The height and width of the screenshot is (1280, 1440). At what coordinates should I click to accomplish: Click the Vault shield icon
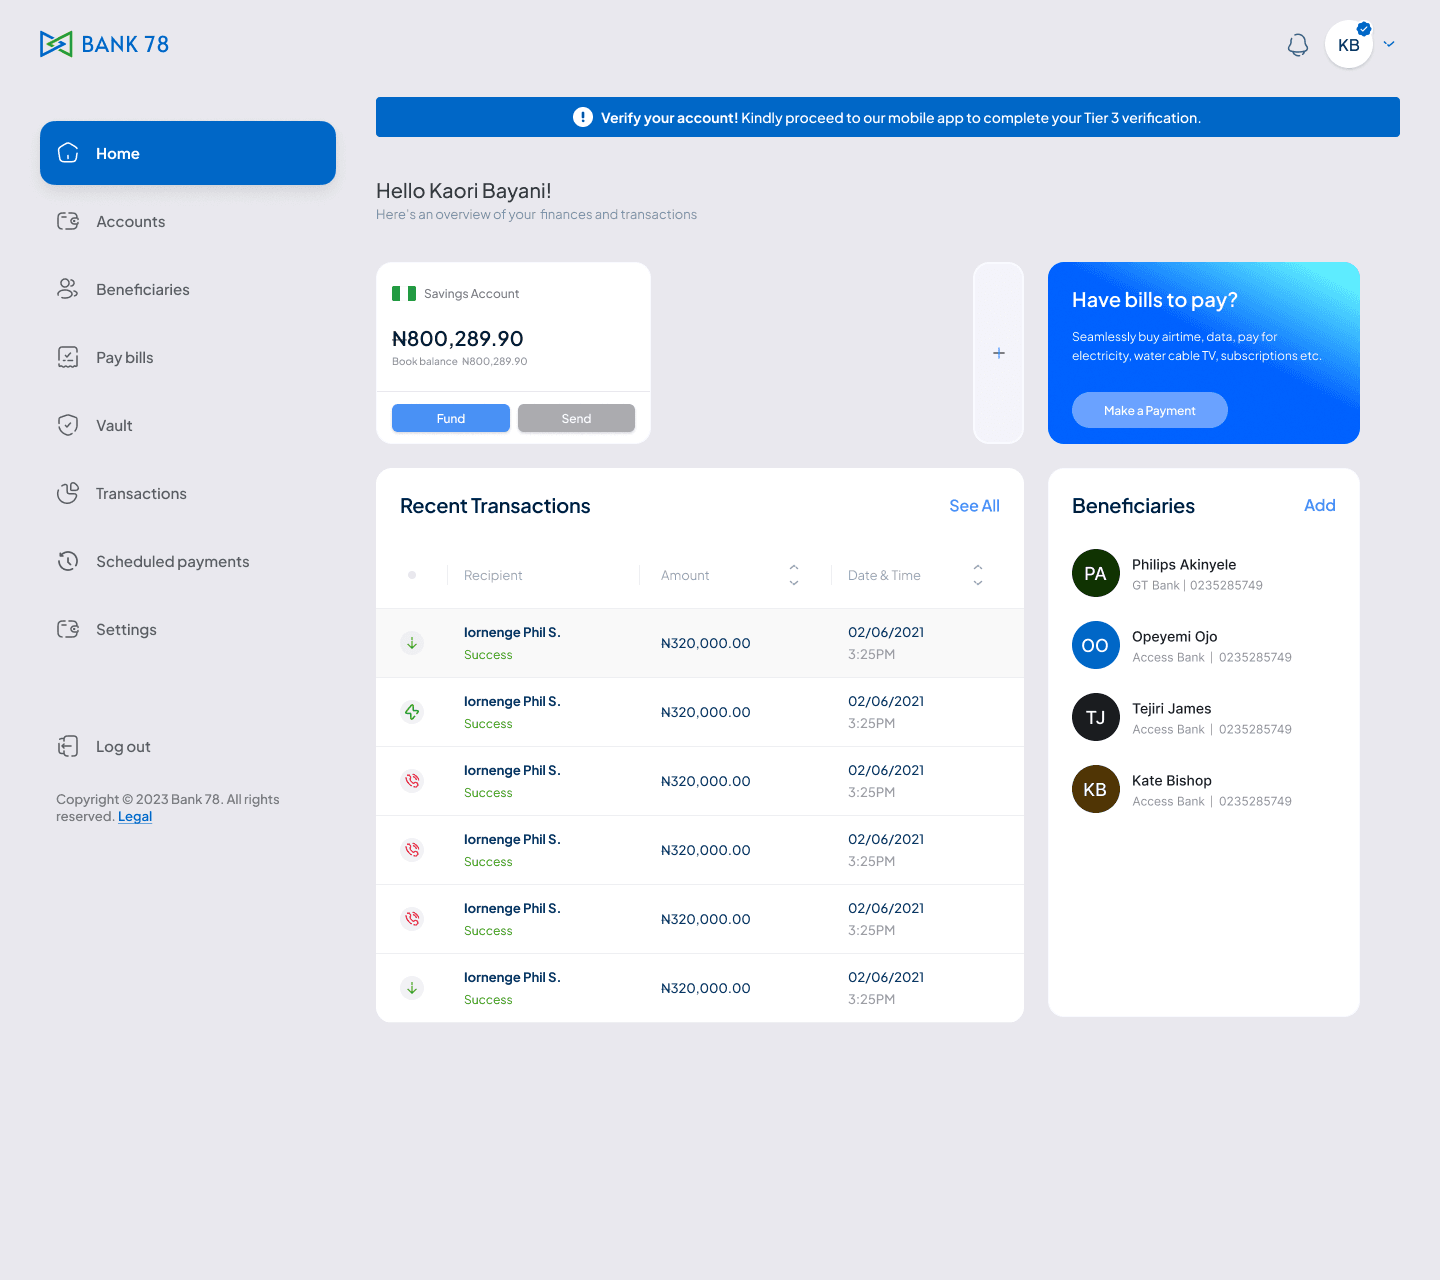pos(68,425)
